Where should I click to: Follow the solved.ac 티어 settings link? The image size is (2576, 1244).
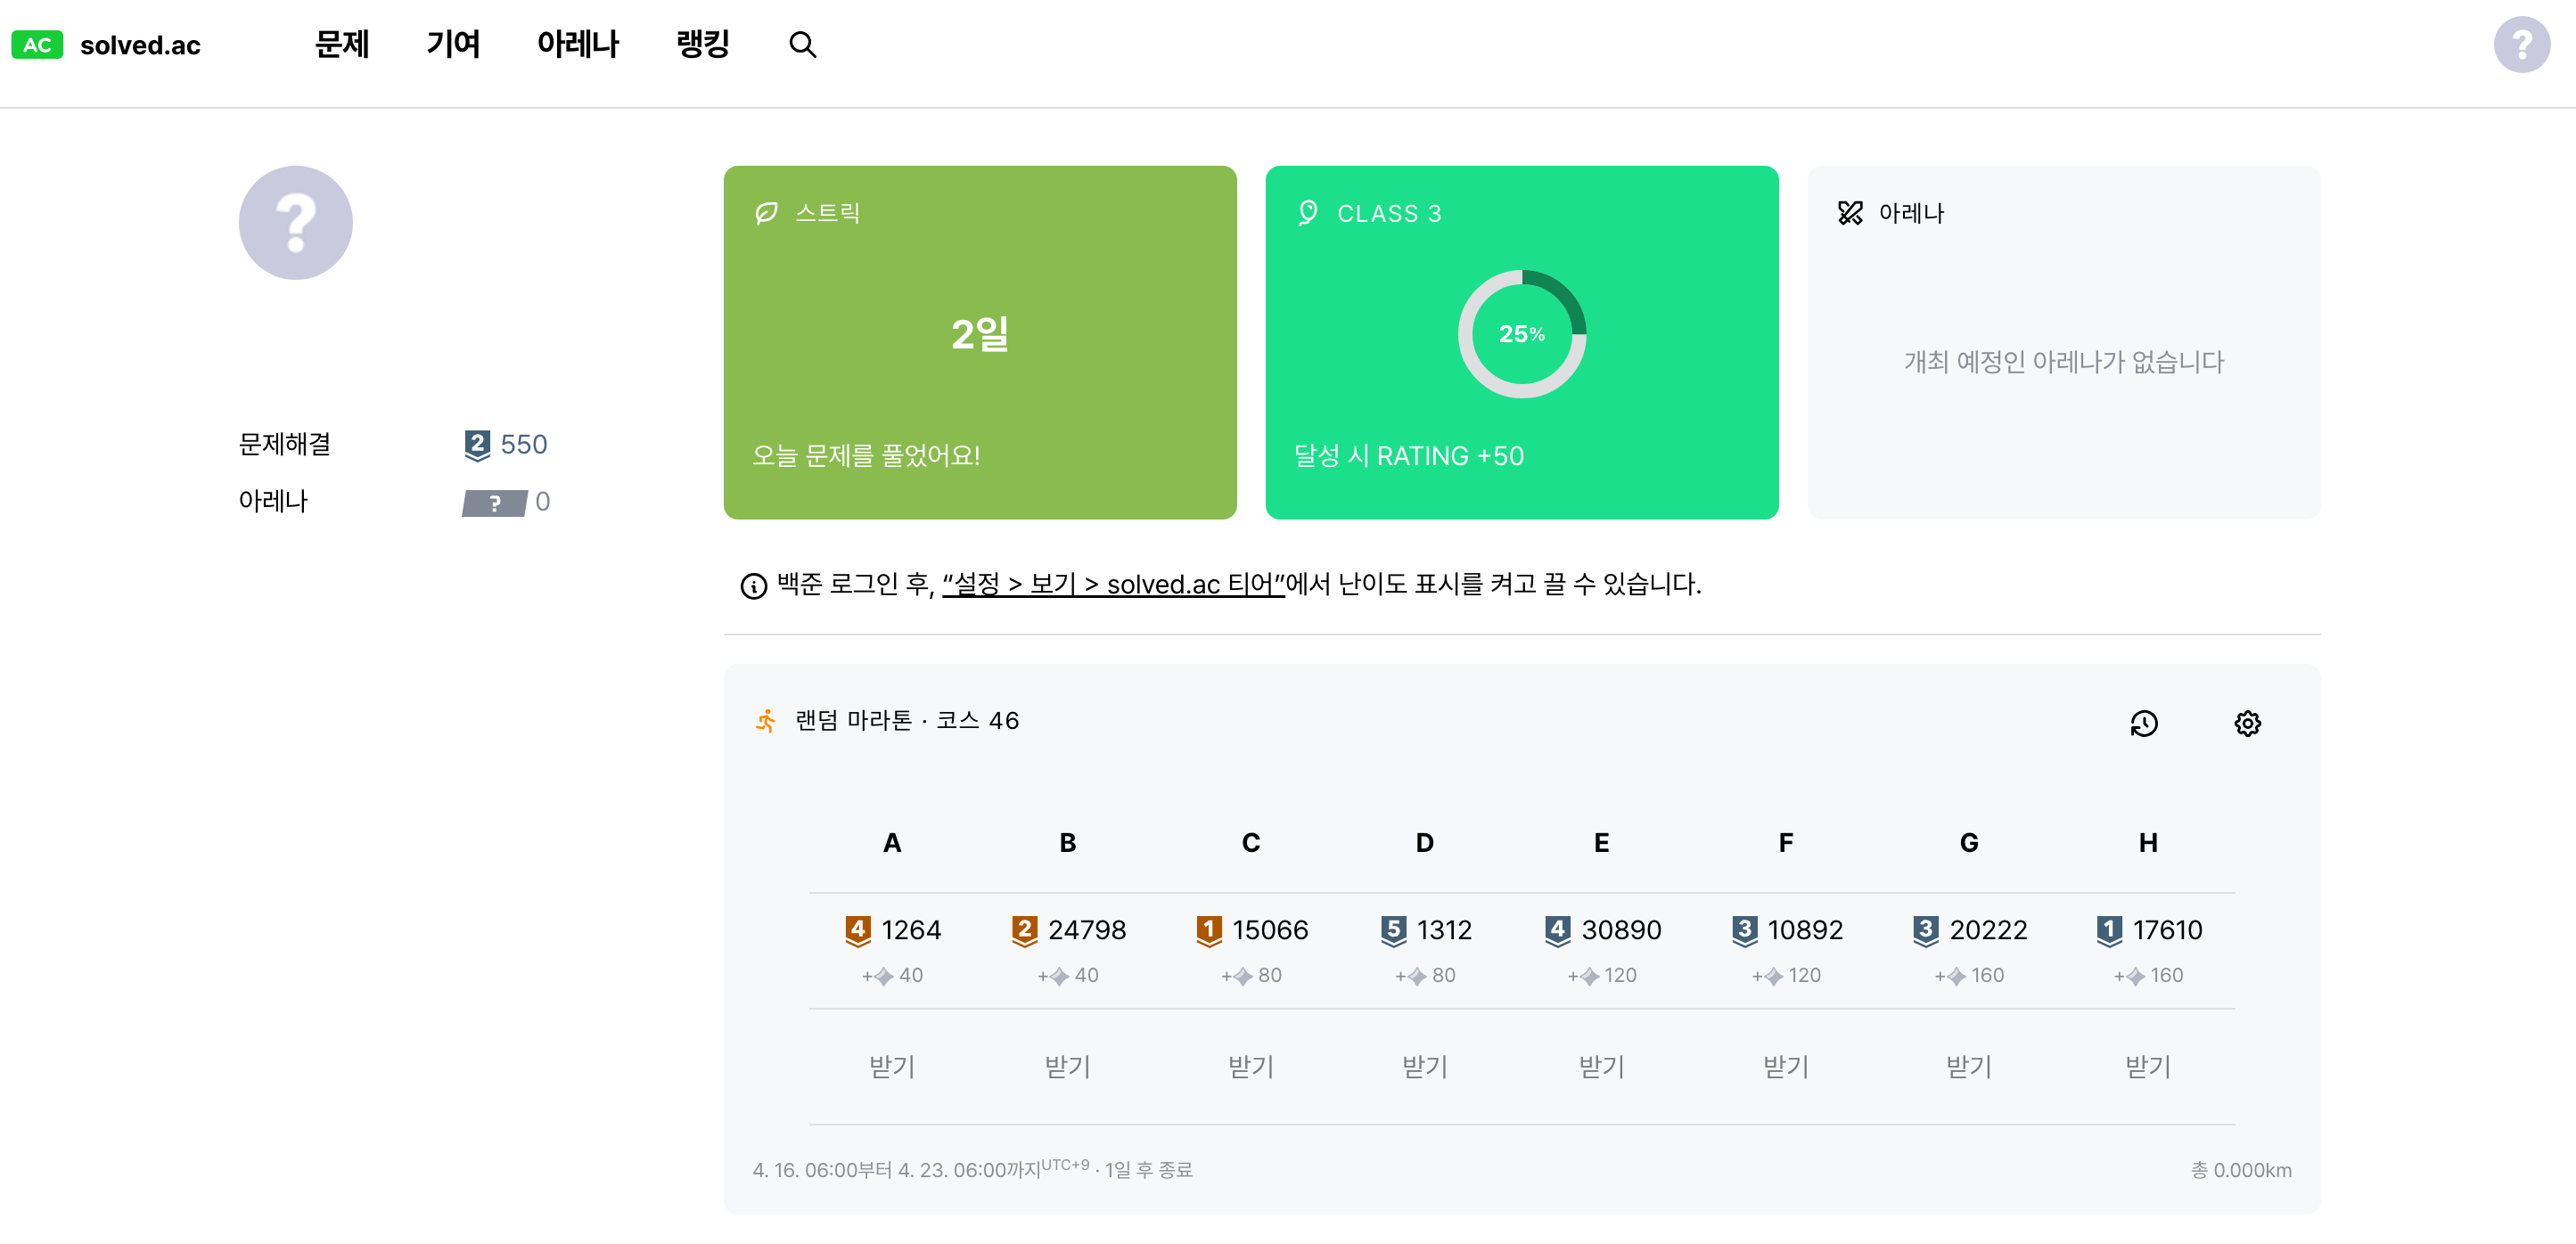pyautogui.click(x=1112, y=584)
